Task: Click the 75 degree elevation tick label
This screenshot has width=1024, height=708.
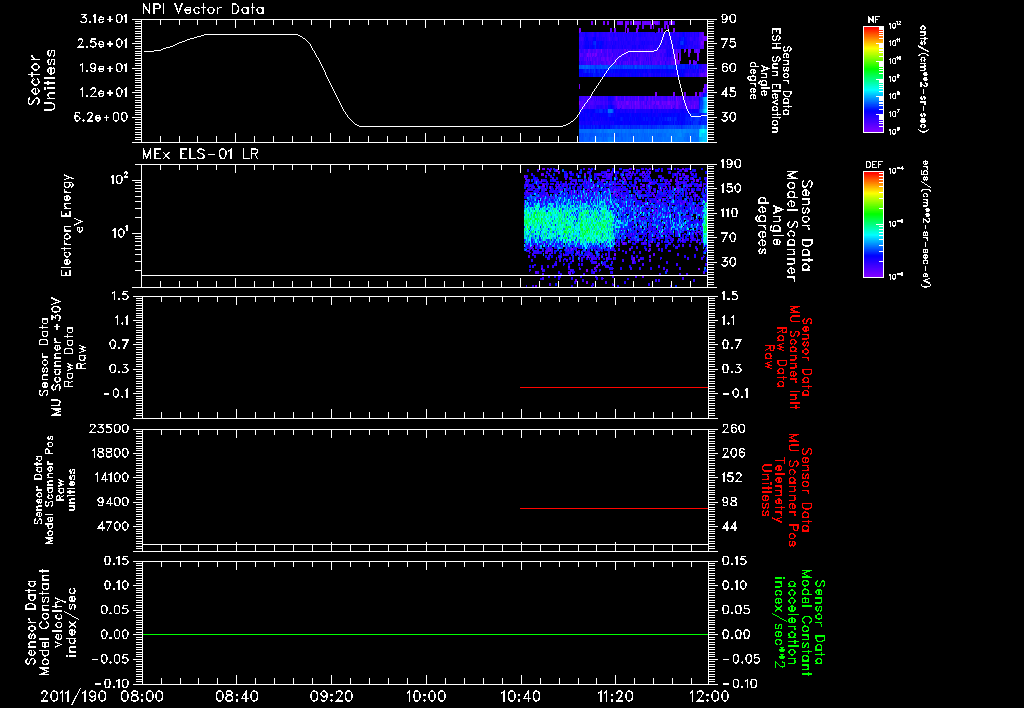Action: coord(729,43)
